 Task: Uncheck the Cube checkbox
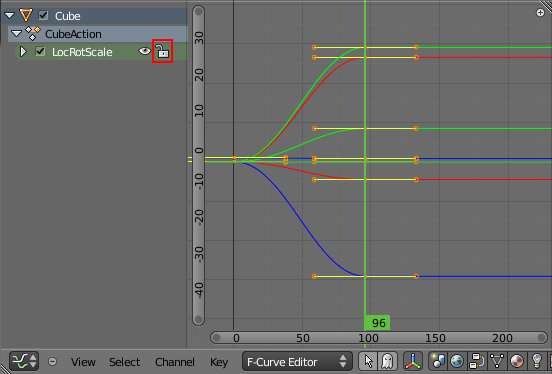pyautogui.click(x=43, y=15)
